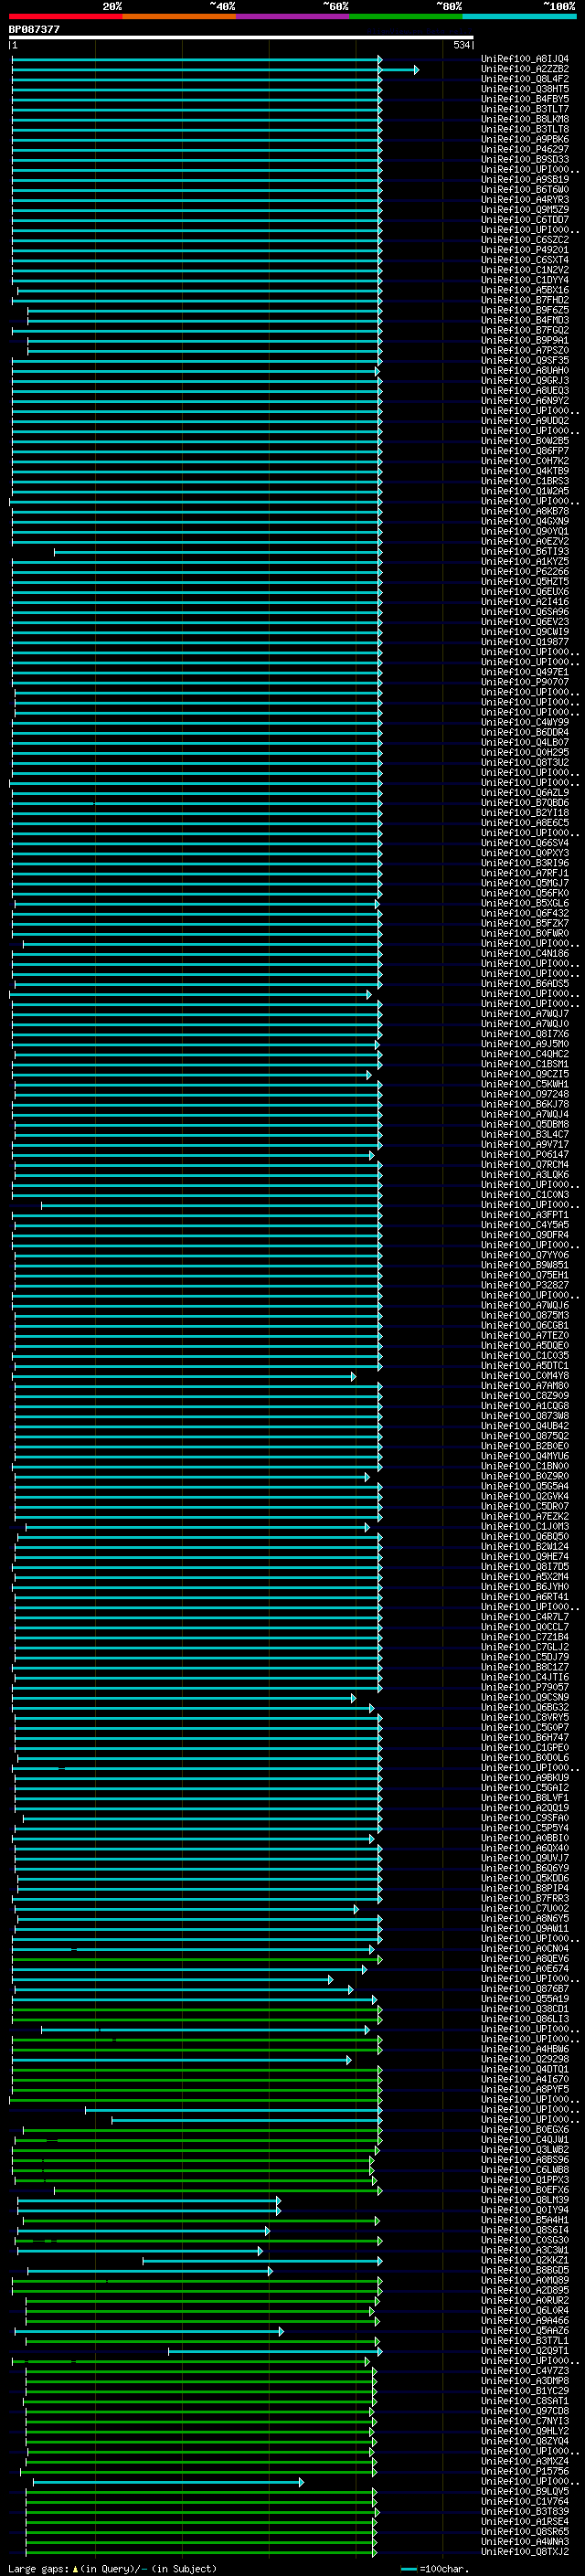The image size is (585, 2576).
Task: Select the UniRef100_Q55A19 label
Action: click(525, 1999)
